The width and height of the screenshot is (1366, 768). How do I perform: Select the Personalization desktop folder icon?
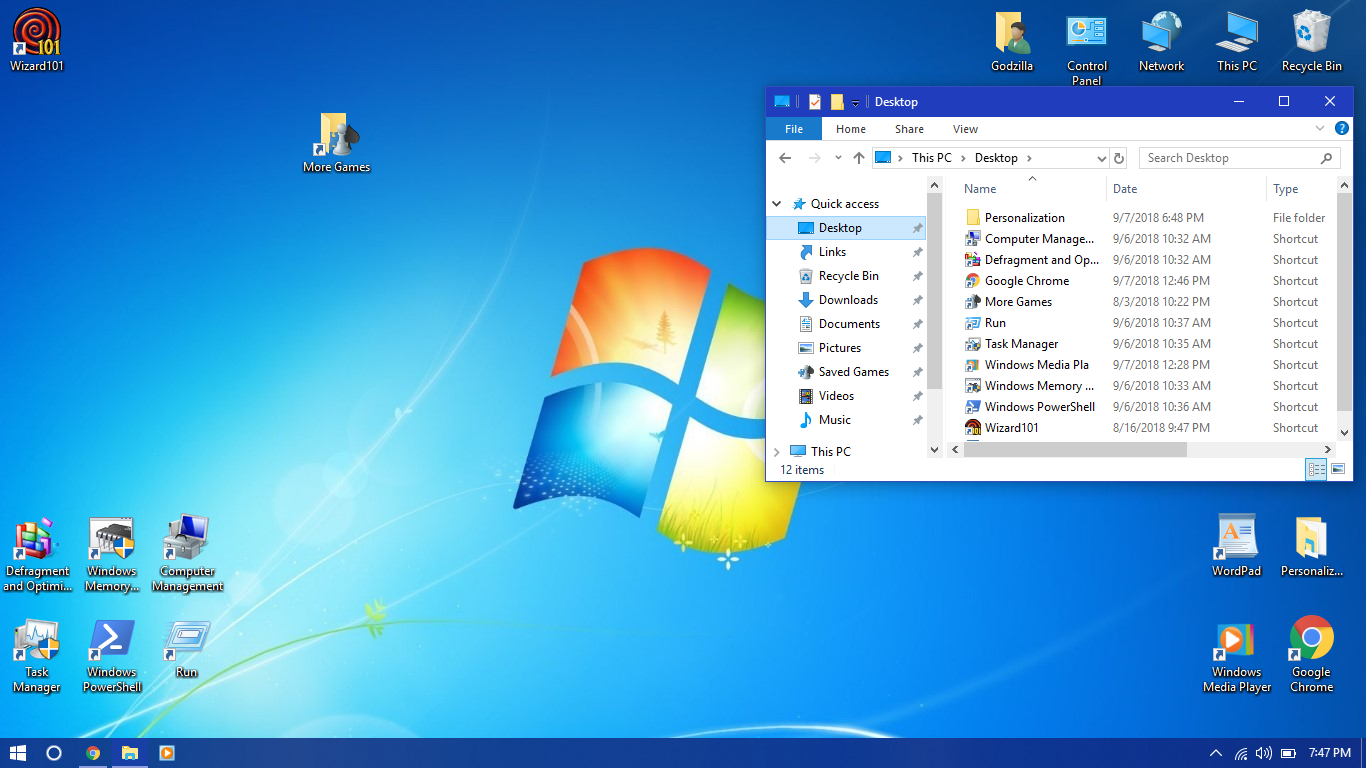pyautogui.click(x=1311, y=546)
